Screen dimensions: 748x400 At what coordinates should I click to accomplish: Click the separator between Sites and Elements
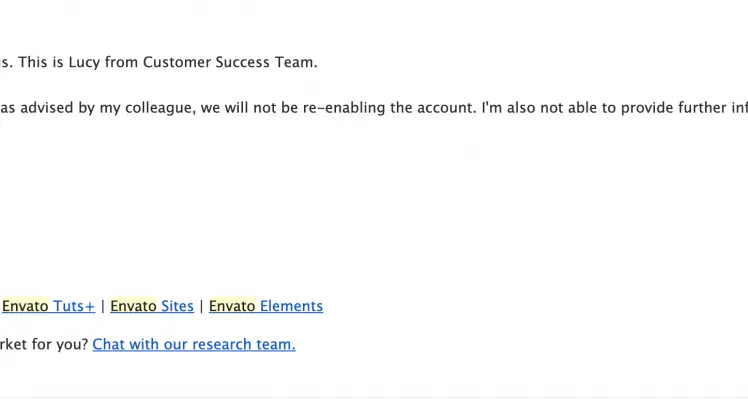tap(201, 306)
